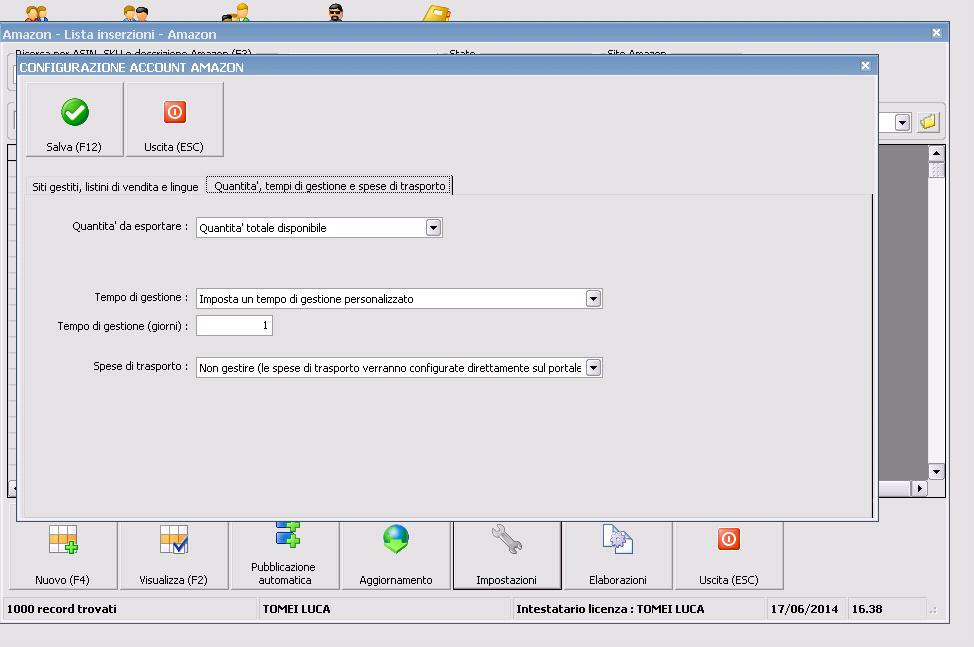The image size is (974, 647).
Task: Open Impostazioni wrench button
Action: tap(507, 555)
